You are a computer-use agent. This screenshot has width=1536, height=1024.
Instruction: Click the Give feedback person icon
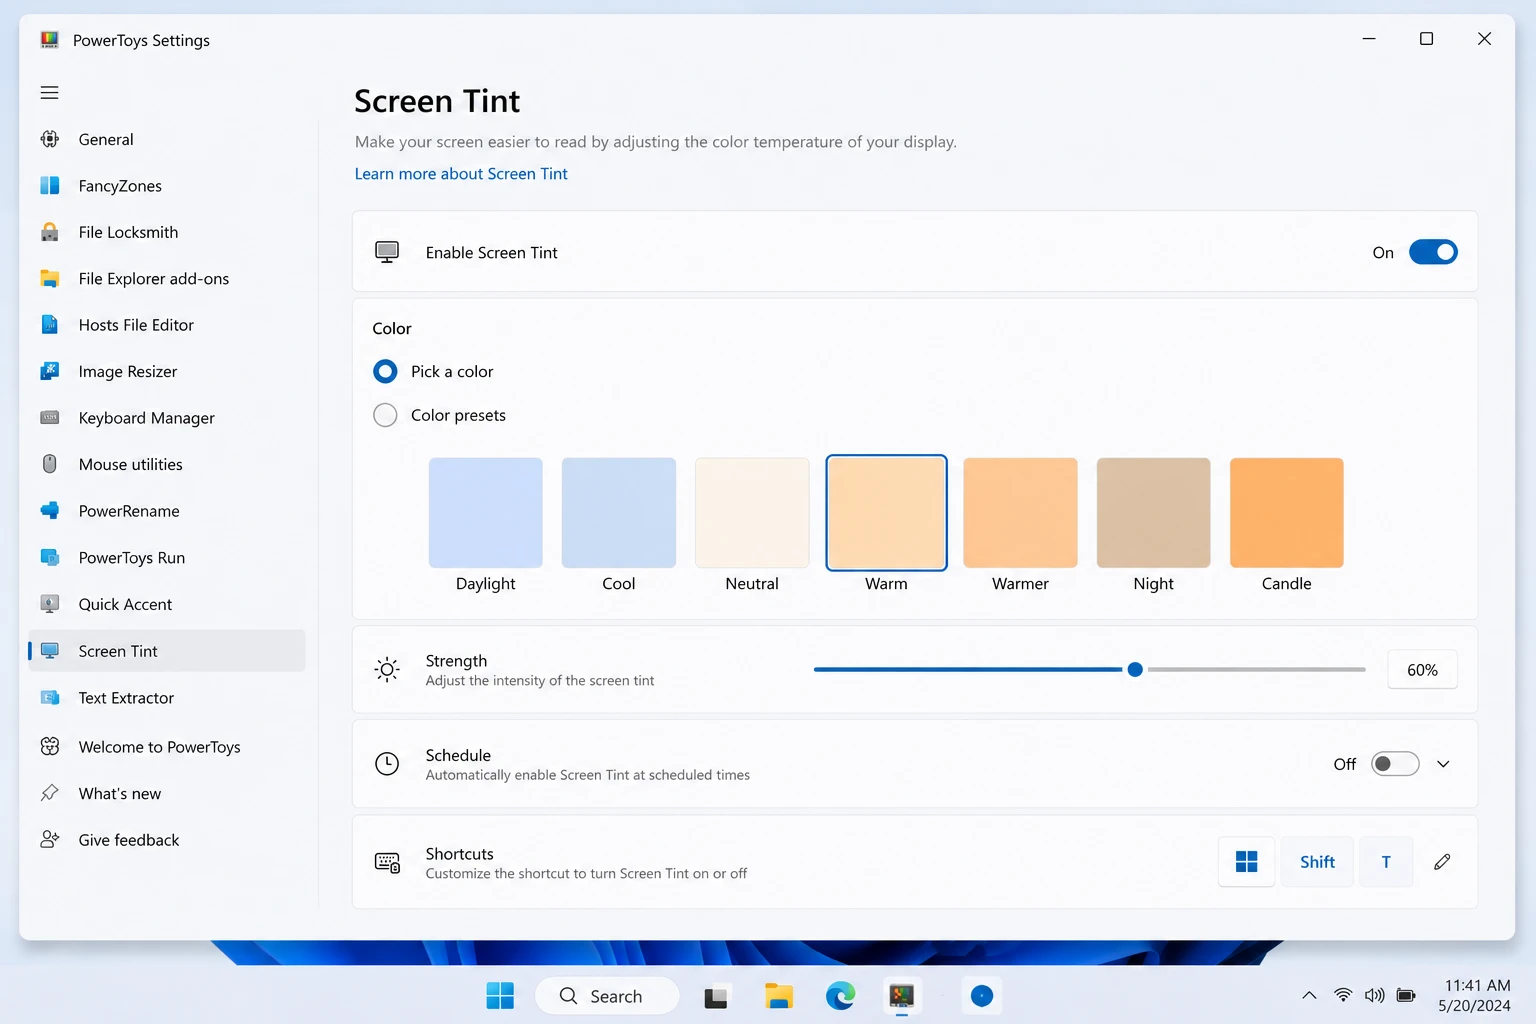pos(49,840)
